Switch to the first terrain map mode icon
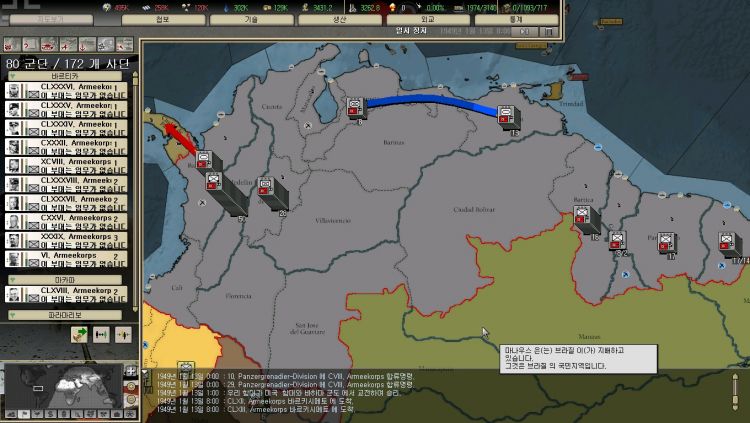 point(11,414)
